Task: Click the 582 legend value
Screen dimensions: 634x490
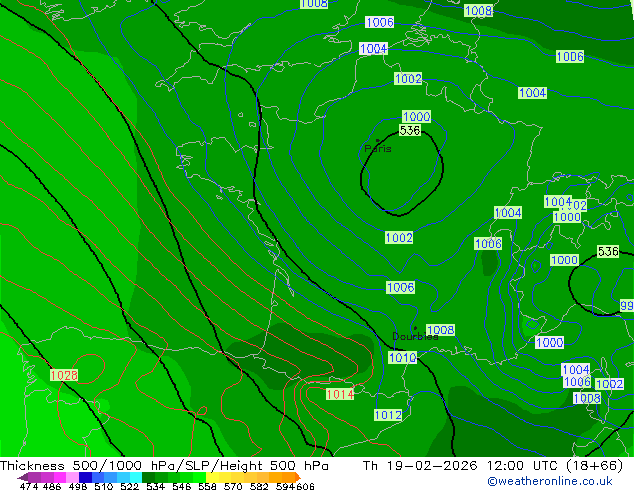Action: (x=259, y=486)
